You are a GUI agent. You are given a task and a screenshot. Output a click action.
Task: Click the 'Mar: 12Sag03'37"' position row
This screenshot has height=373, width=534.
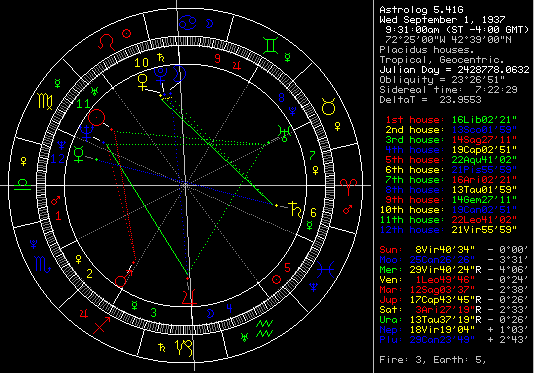(454, 290)
